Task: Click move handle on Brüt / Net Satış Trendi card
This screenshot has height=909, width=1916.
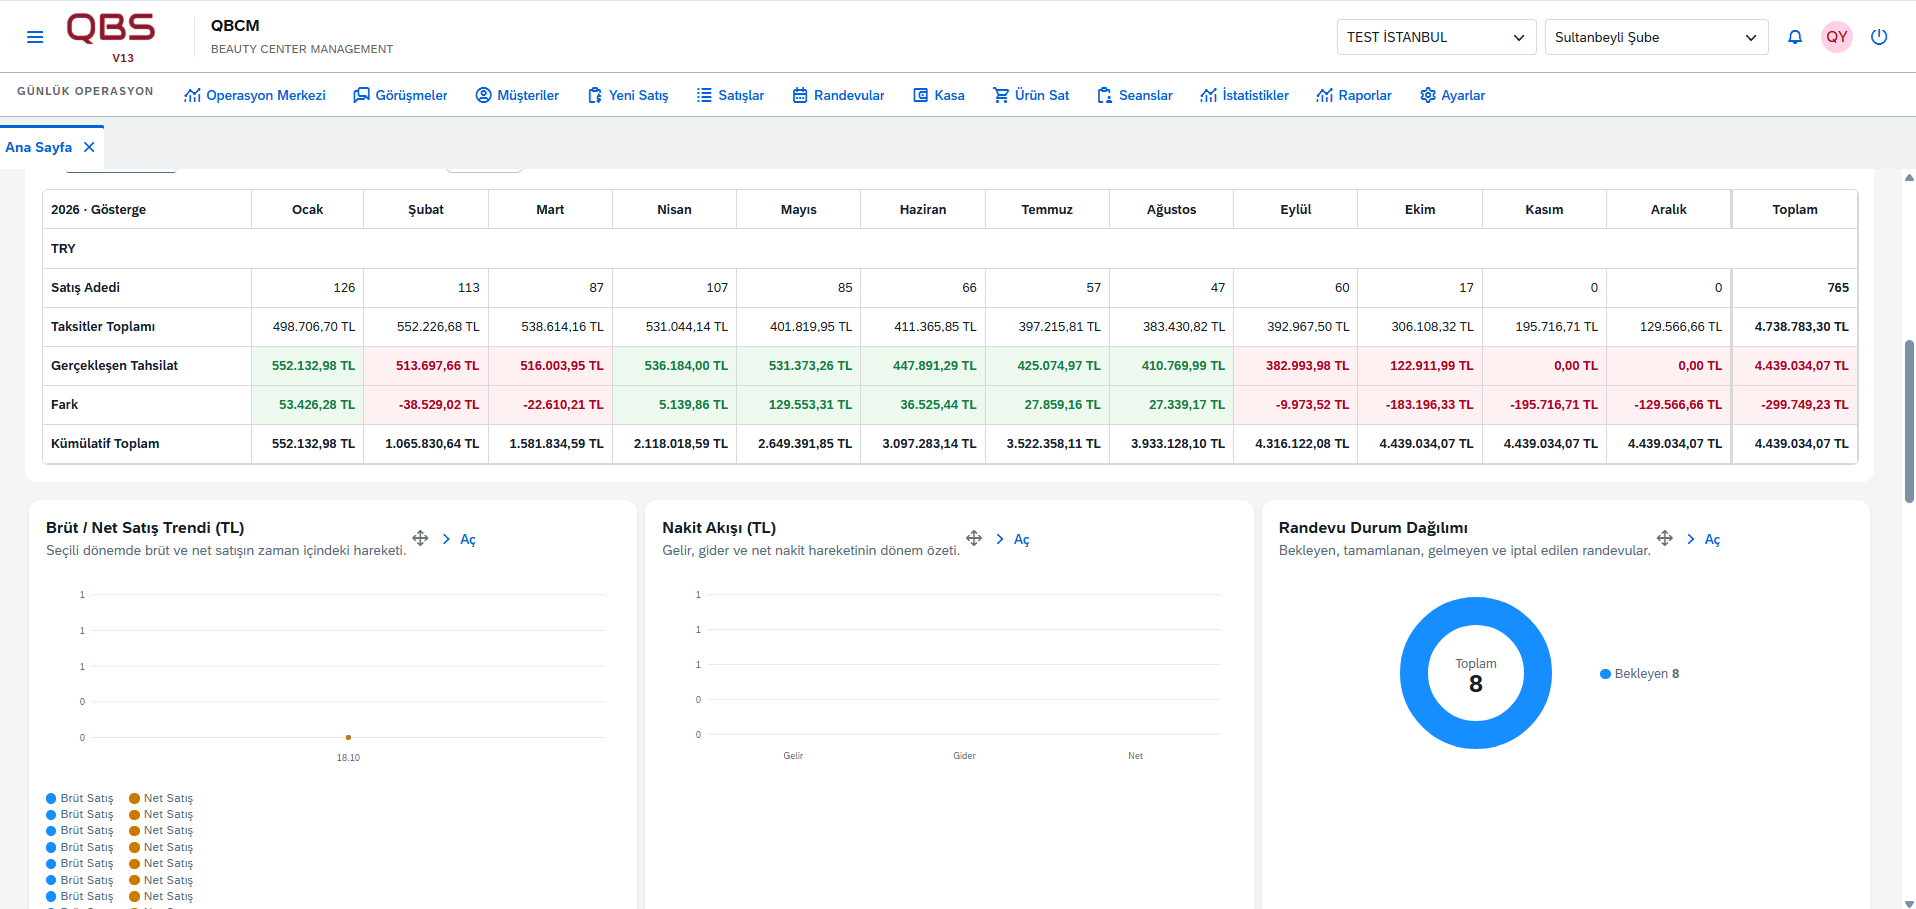Action: 420,538
